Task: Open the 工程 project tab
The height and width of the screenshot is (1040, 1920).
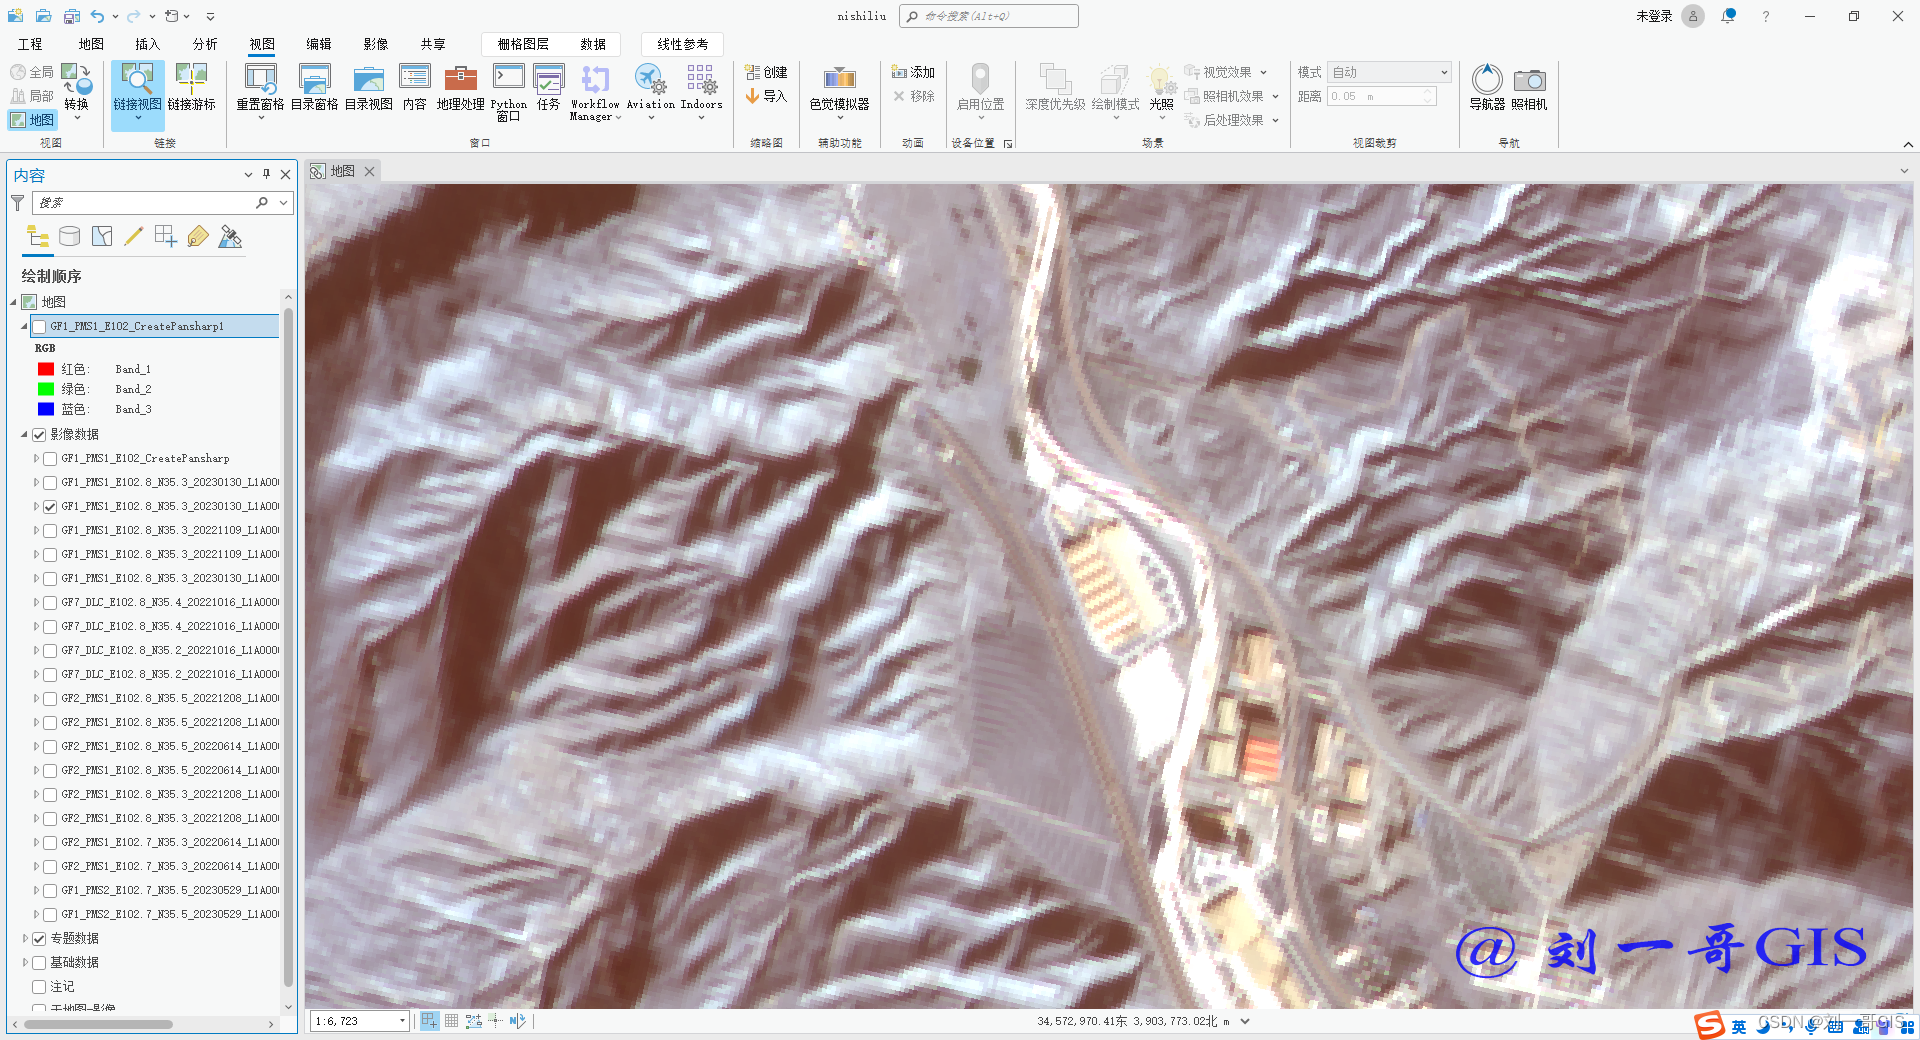Action: pos(30,44)
